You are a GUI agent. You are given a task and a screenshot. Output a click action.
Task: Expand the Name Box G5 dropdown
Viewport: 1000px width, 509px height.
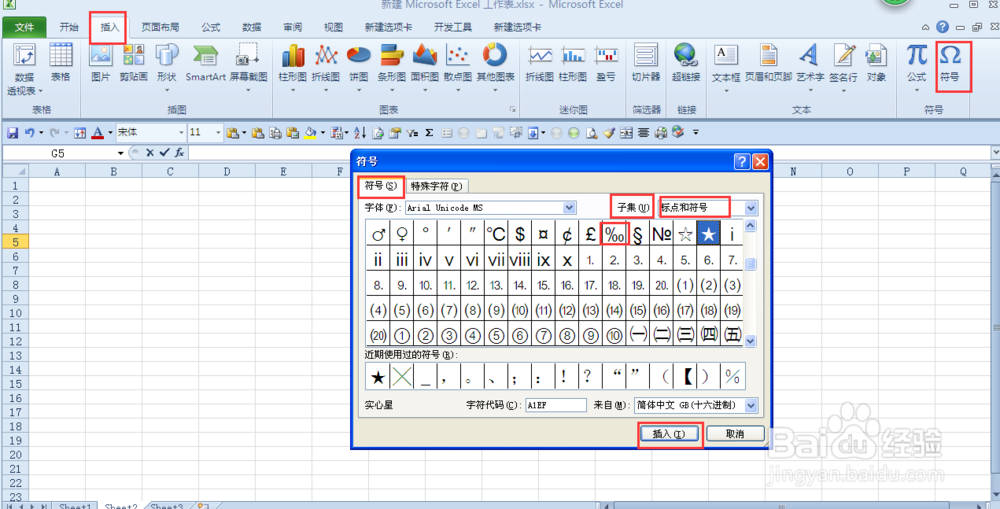tap(121, 153)
